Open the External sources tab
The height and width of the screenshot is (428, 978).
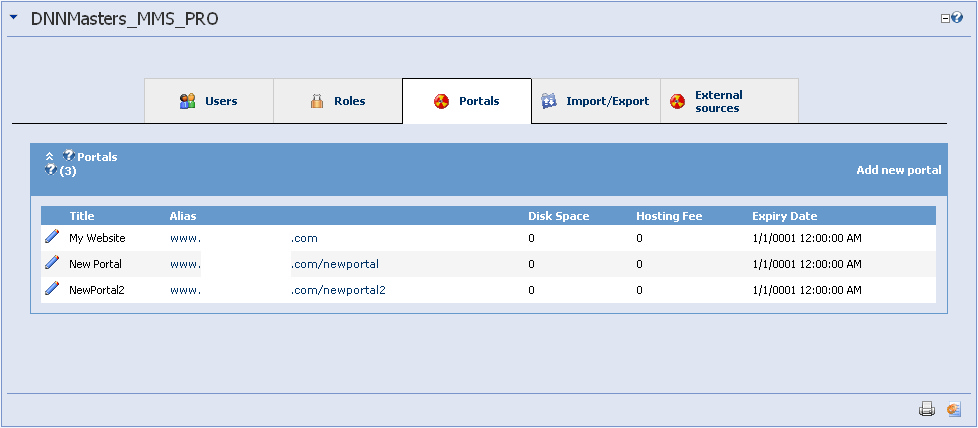[729, 101]
